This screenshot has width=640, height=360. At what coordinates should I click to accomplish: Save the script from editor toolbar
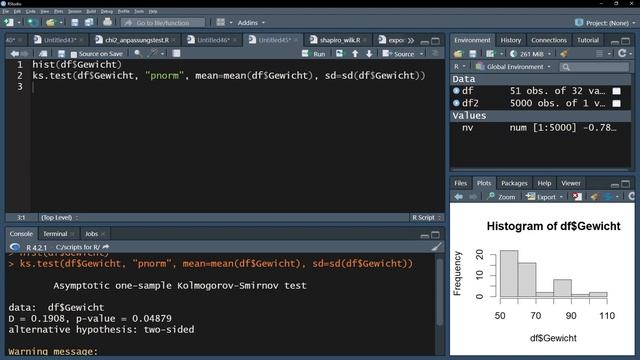[61, 53]
